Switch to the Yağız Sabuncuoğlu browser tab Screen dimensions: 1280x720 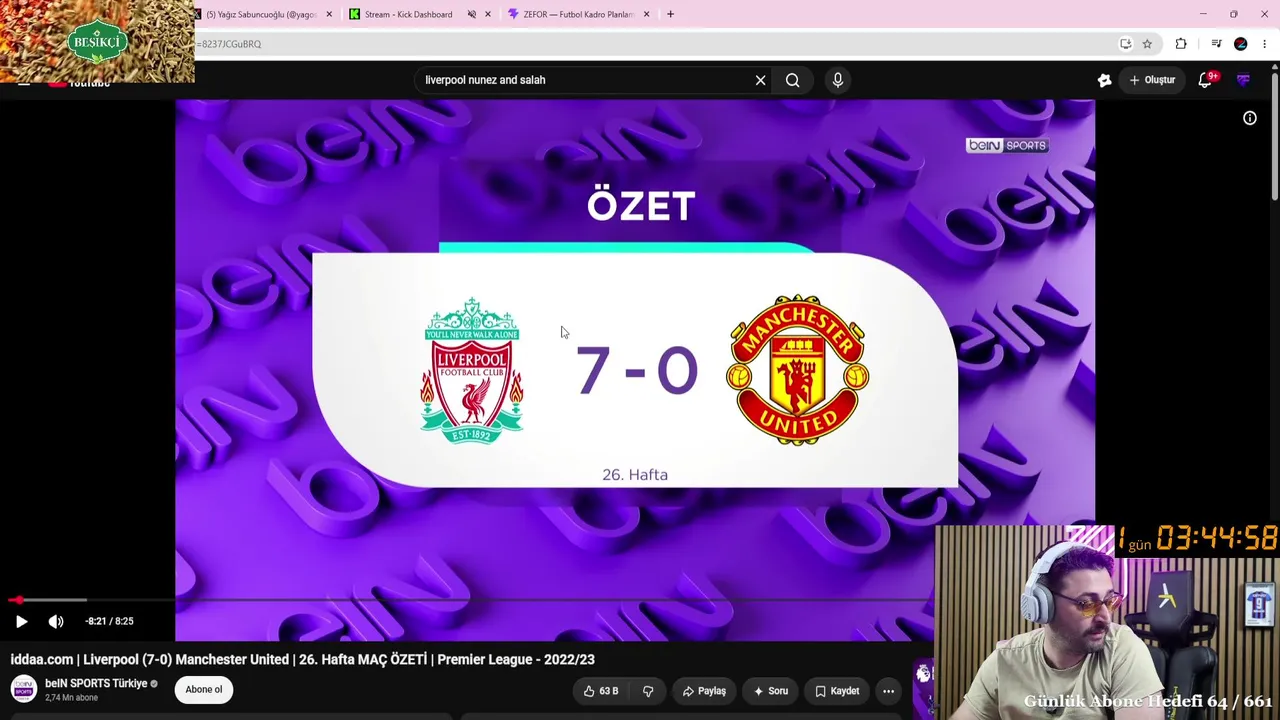click(260, 14)
